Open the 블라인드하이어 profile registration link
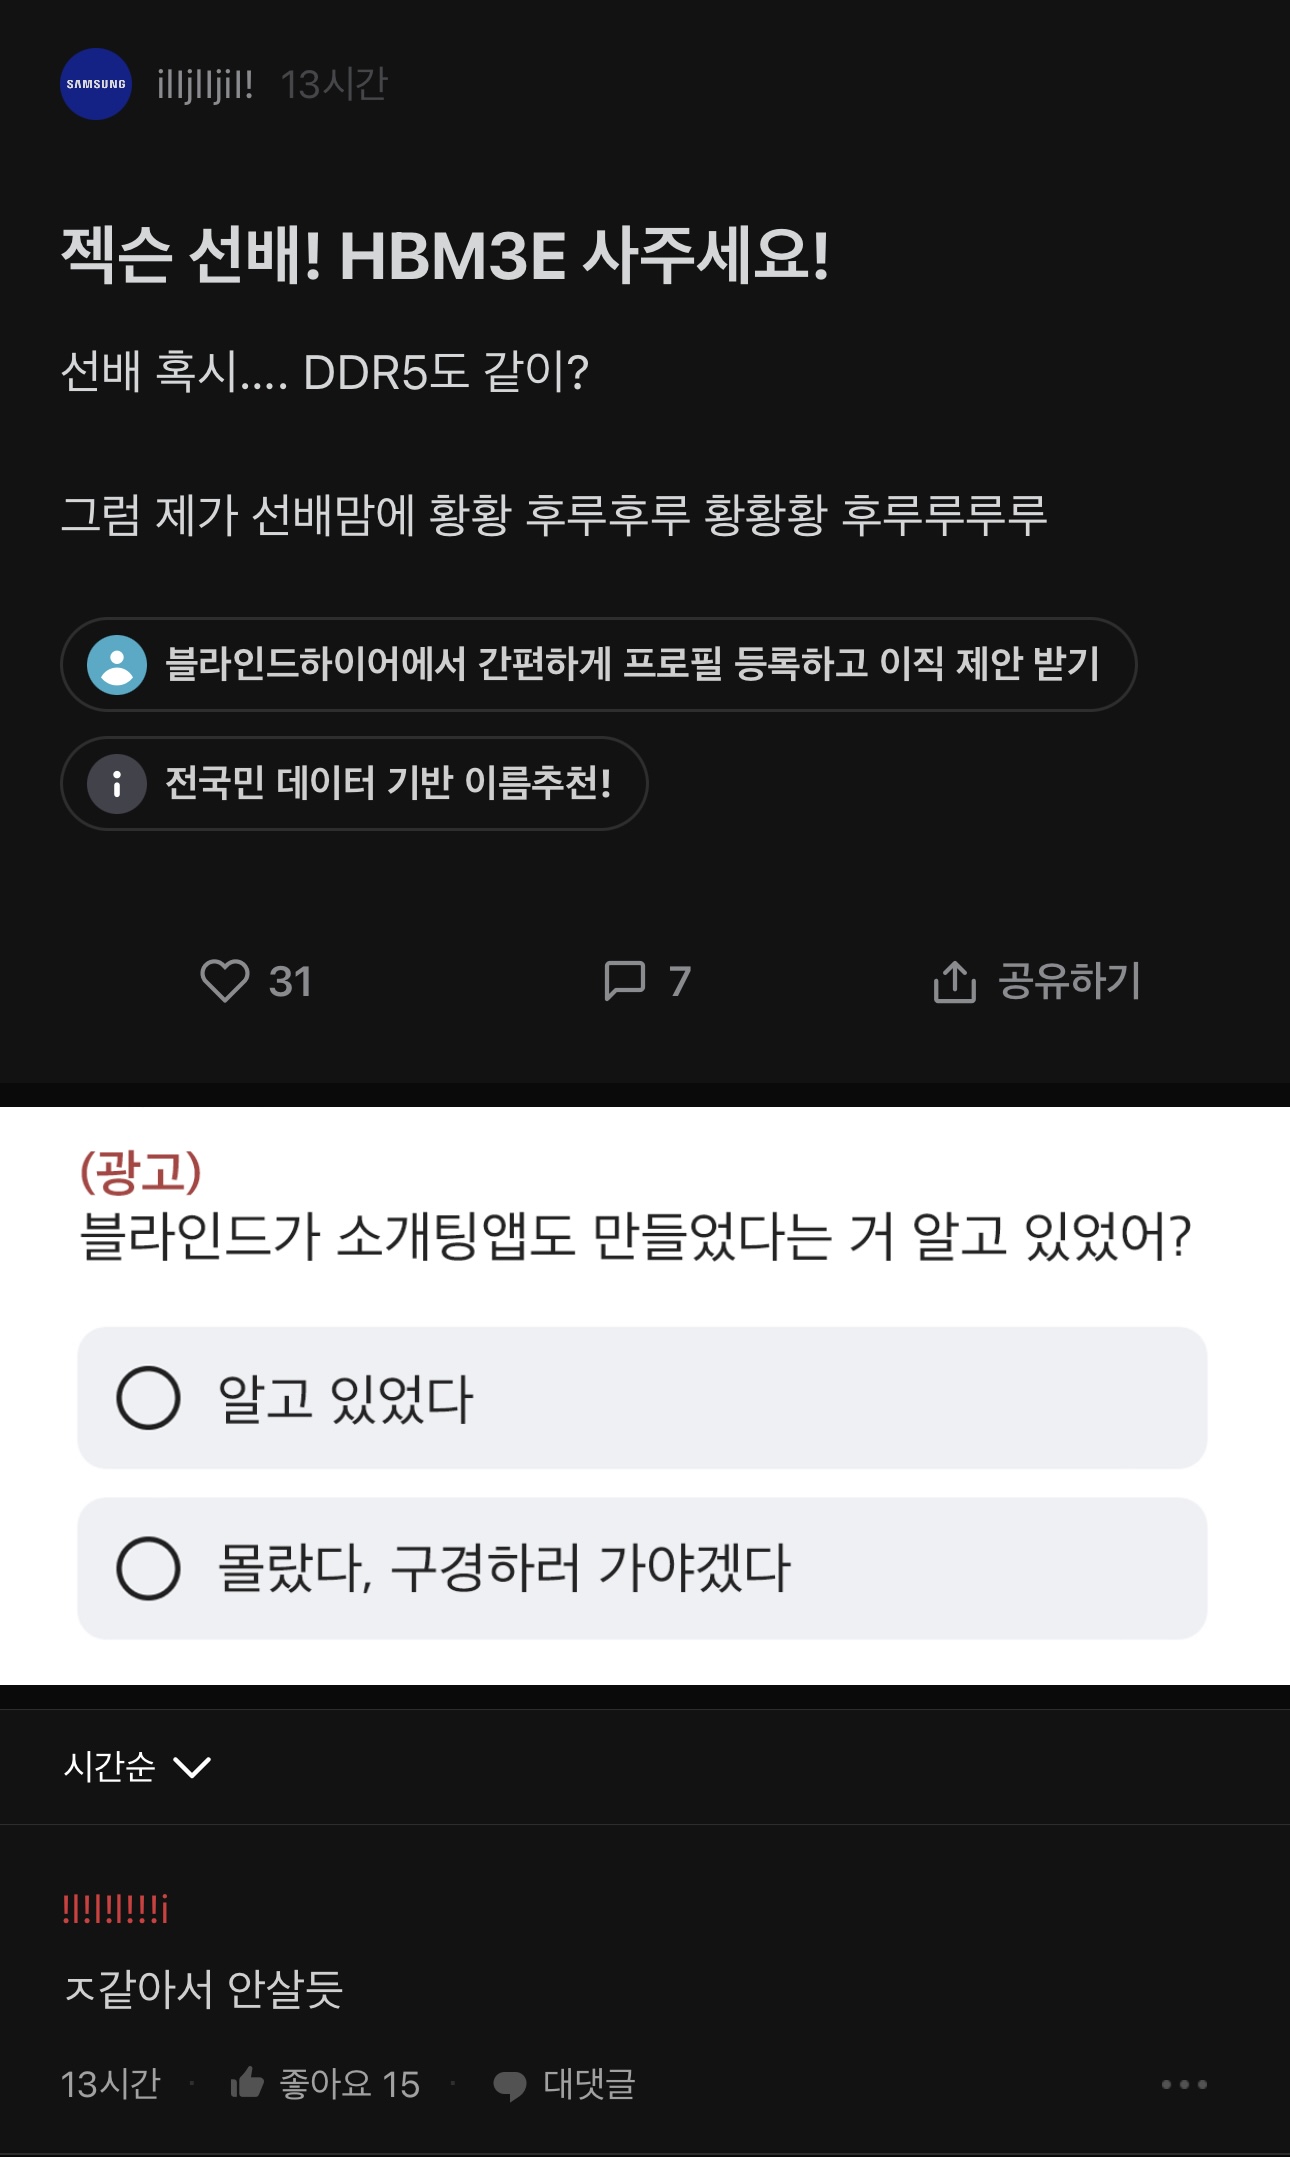1290x2157 pixels. coord(632,664)
